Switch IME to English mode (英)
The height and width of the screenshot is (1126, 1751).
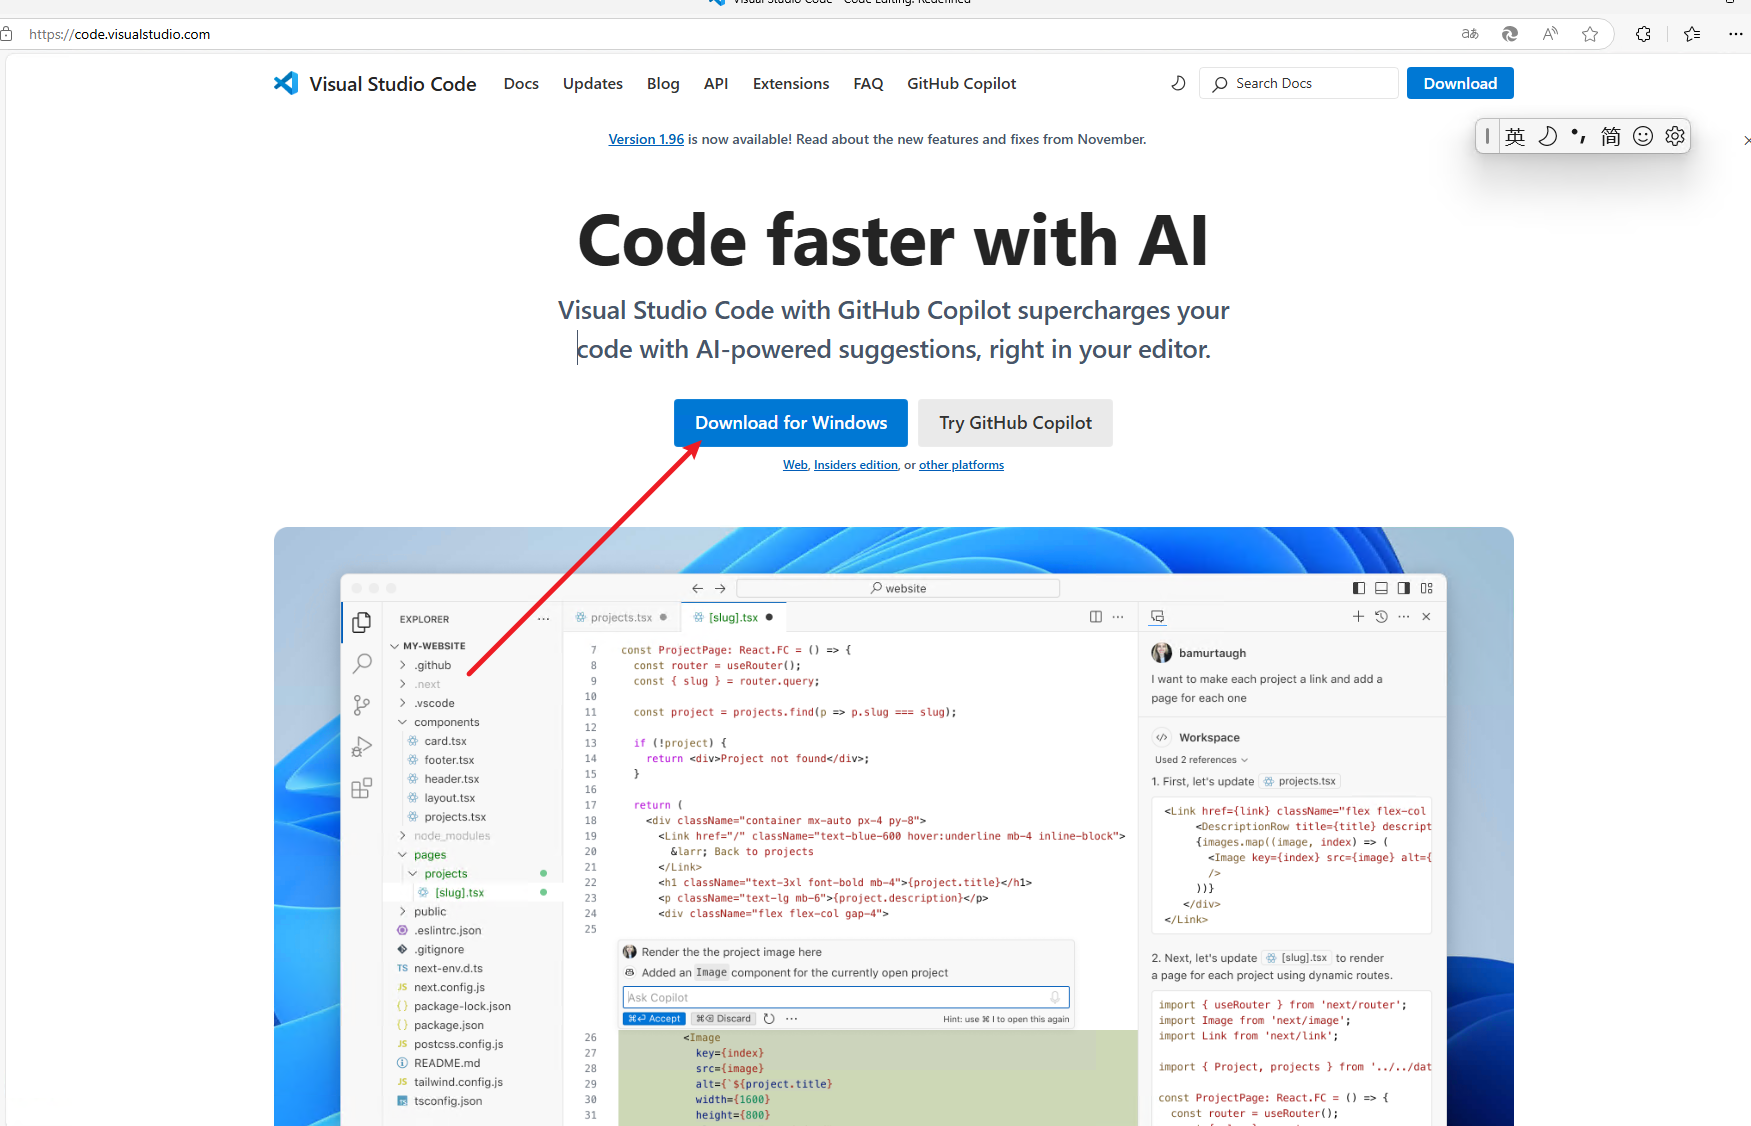coord(1515,136)
